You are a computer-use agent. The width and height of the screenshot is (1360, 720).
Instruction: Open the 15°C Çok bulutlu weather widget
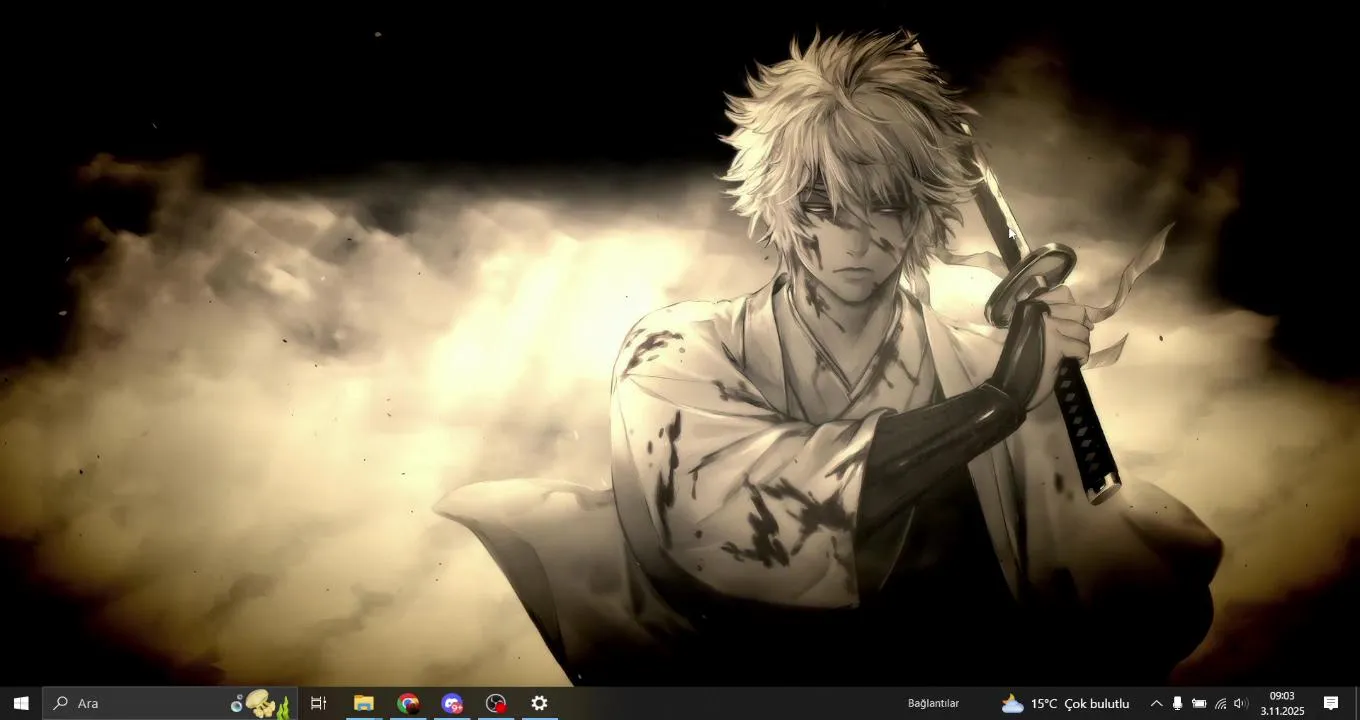pos(1066,703)
